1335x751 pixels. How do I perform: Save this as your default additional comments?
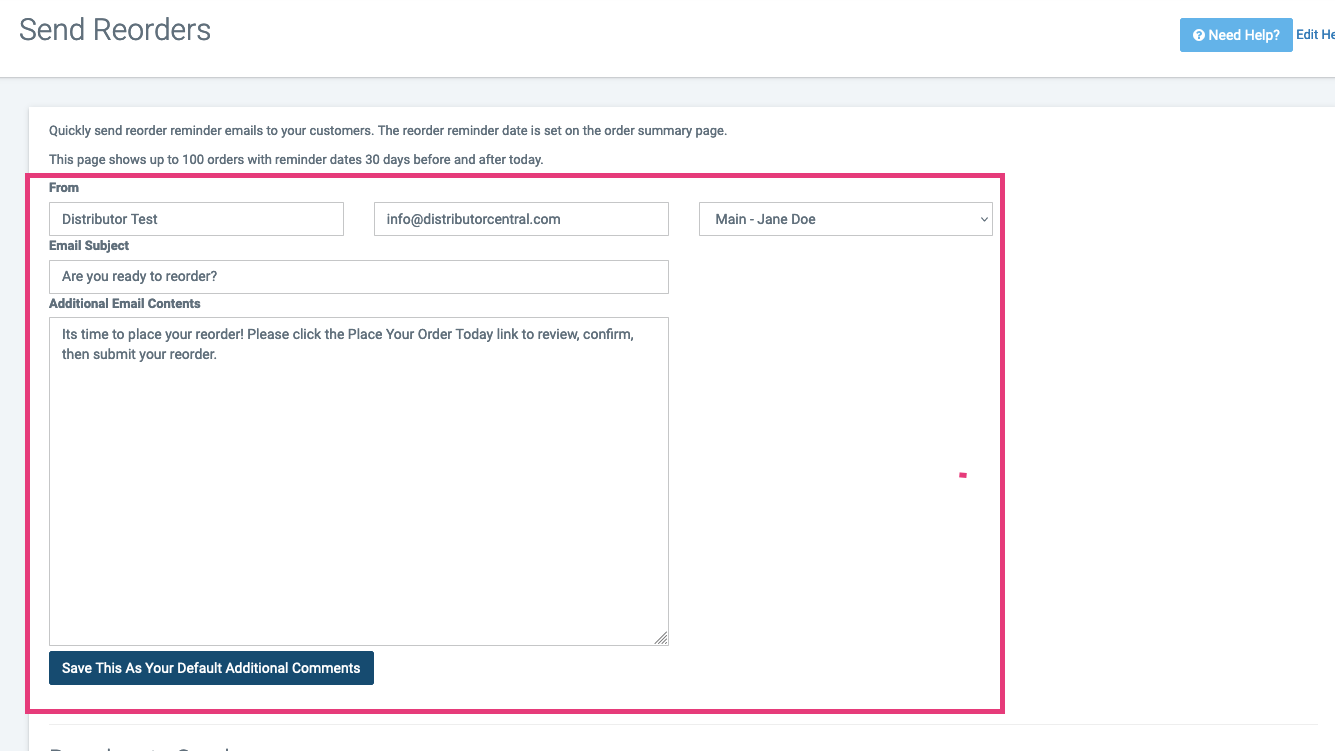211,668
